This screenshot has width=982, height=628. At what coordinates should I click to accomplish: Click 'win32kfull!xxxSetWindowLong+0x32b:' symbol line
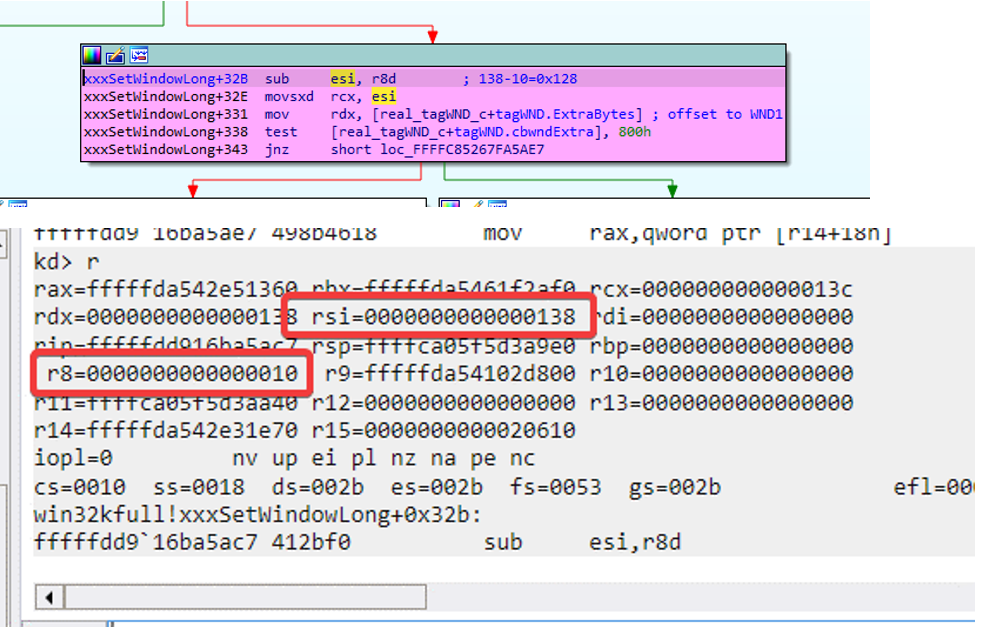257,515
